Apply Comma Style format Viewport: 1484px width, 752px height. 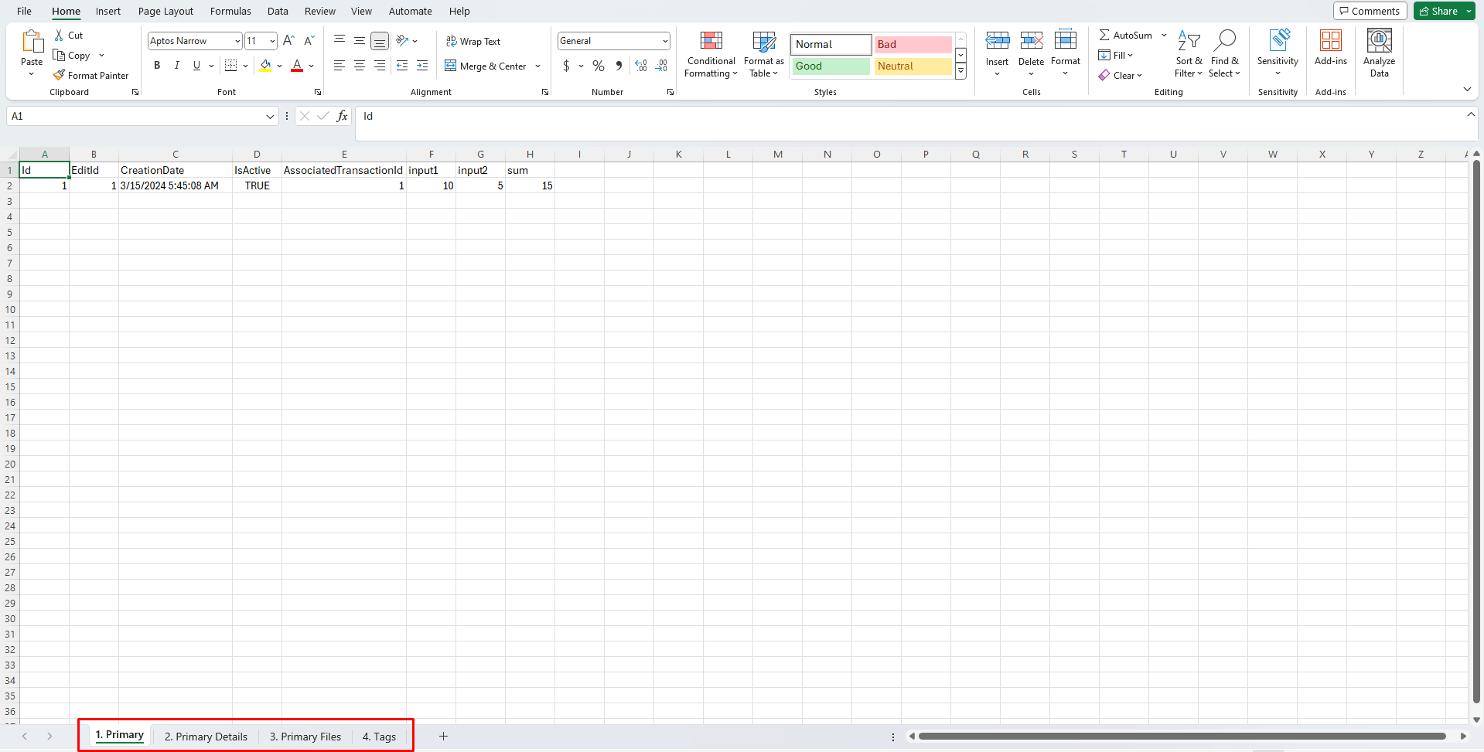[x=619, y=66]
